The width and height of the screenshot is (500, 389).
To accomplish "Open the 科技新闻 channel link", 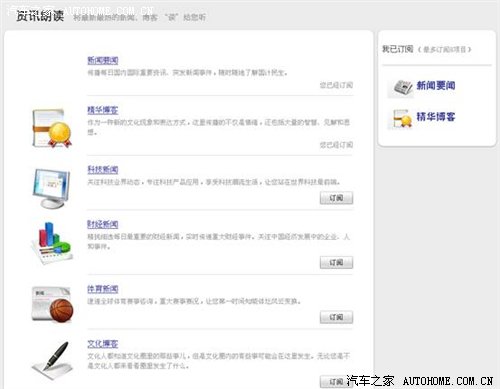I will (x=103, y=170).
